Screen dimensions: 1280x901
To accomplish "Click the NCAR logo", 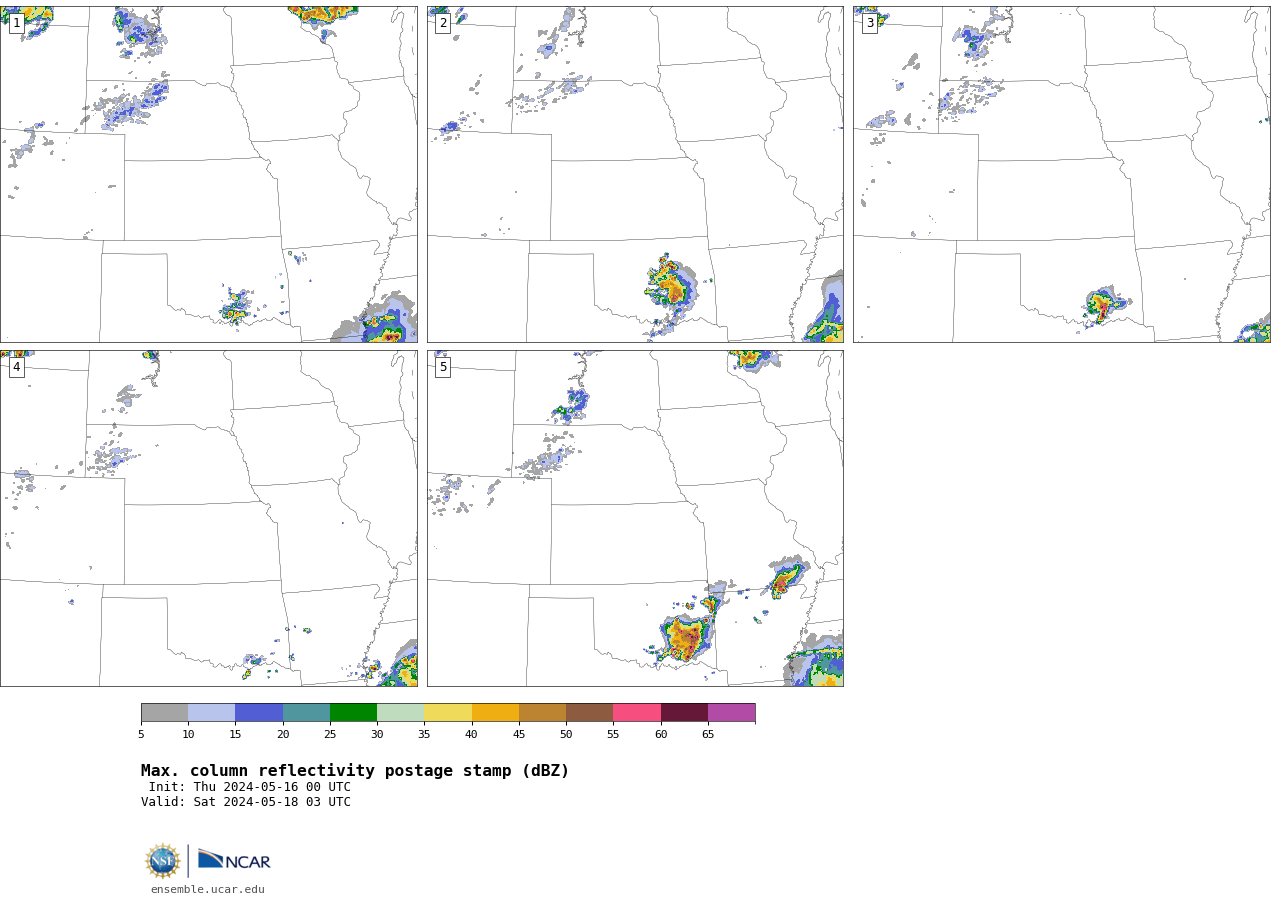I will (x=234, y=860).
